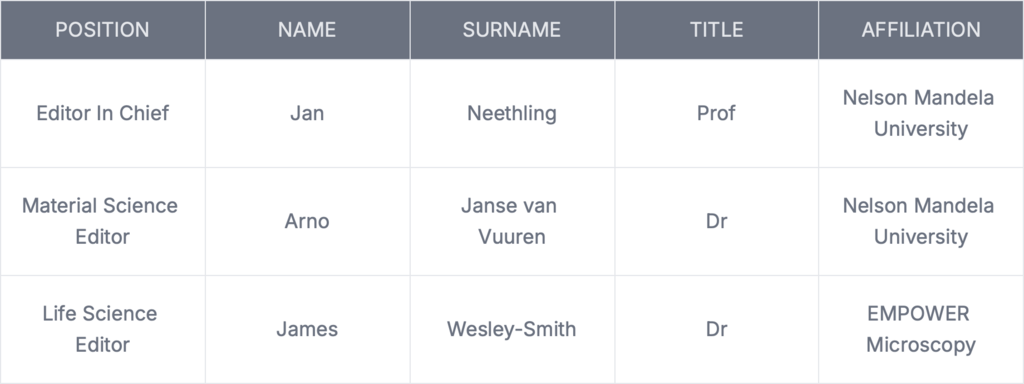Click the Prof title cell
This screenshot has height=384, width=1024.
[x=716, y=113]
